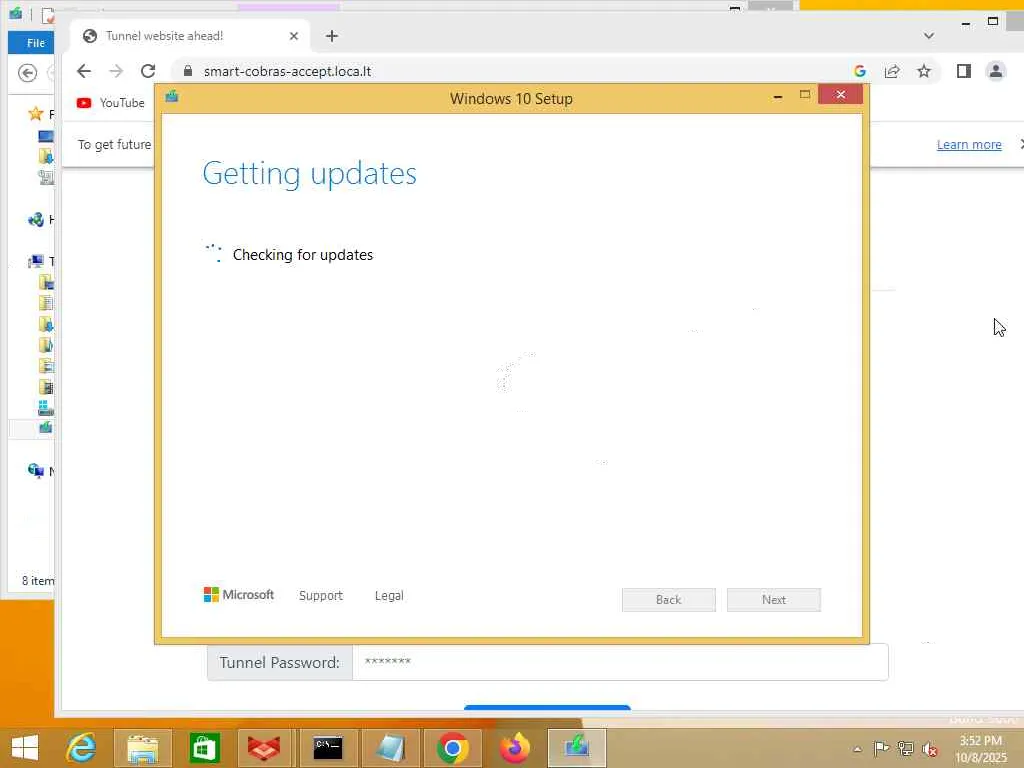The image size is (1024, 768).
Task: Click the Next button in Windows 10 Setup
Action: (x=774, y=600)
